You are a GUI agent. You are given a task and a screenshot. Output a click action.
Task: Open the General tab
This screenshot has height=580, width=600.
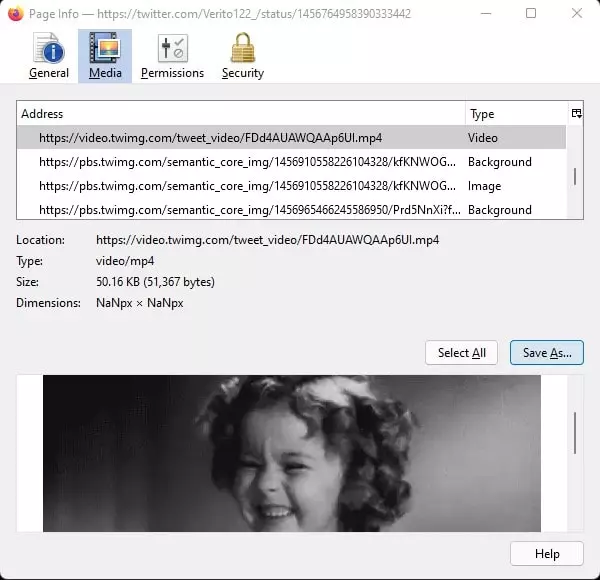click(x=49, y=56)
